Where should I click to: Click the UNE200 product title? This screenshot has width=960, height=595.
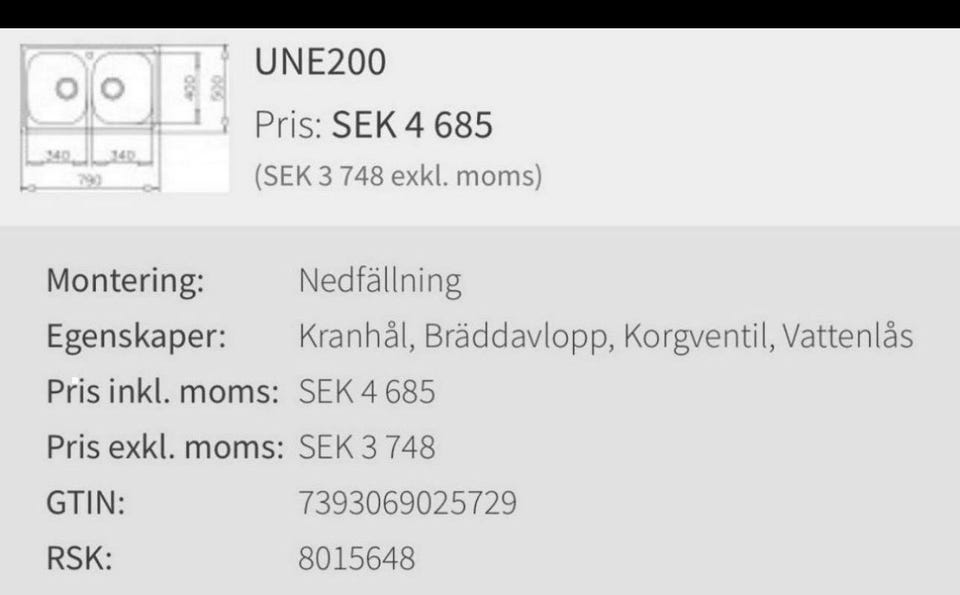click(x=320, y=63)
